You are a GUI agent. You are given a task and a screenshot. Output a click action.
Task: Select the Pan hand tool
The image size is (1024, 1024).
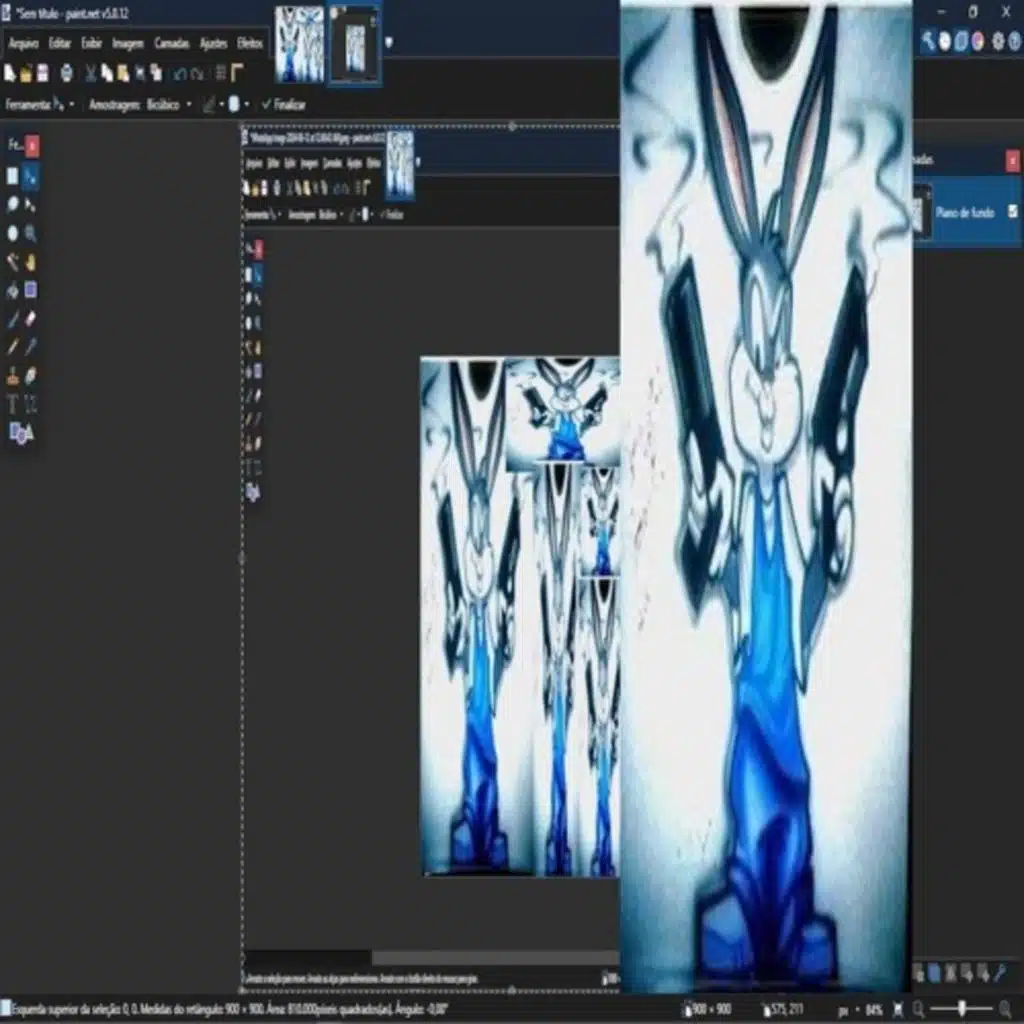(31, 262)
